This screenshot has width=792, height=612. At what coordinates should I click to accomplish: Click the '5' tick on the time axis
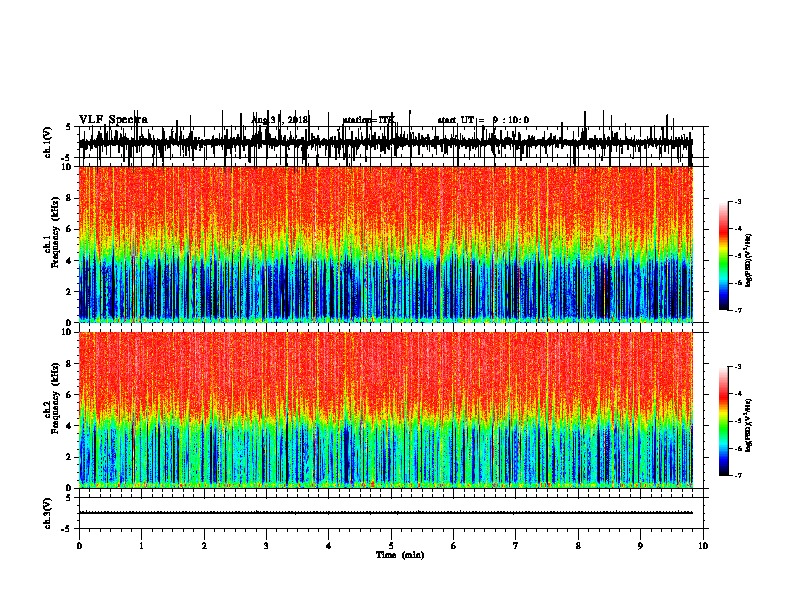pyautogui.click(x=391, y=546)
